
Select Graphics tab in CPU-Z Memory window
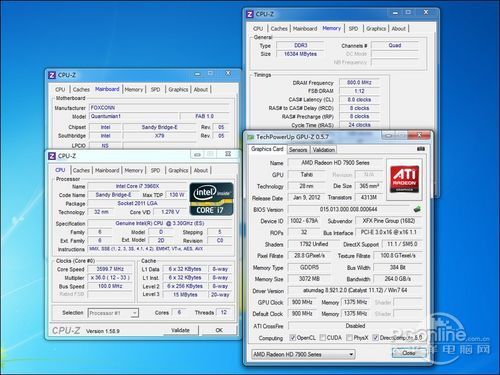pos(376,29)
